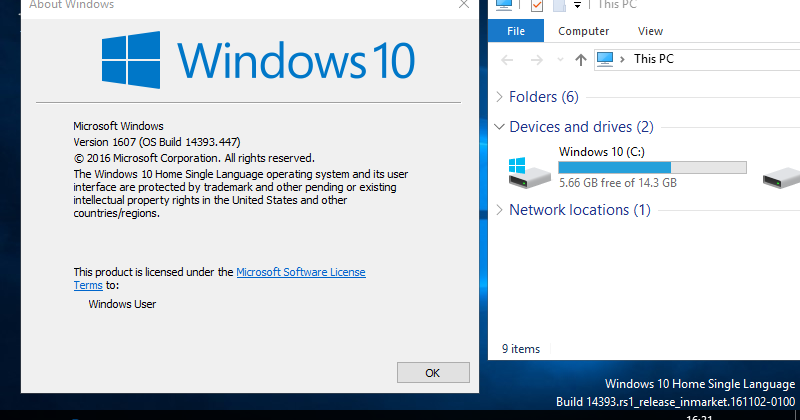Open the Microsoft Software License link
The height and width of the screenshot is (420, 800).
click(x=301, y=272)
